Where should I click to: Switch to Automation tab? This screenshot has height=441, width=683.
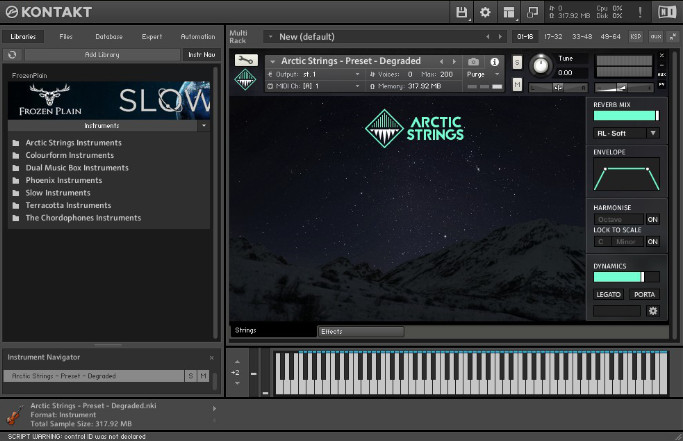[x=198, y=37]
